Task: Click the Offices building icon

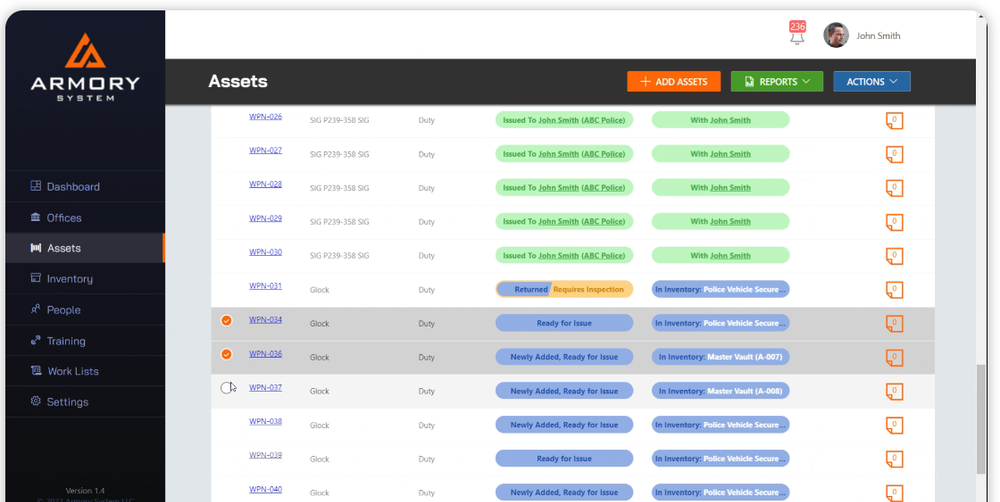Action: pos(36,218)
